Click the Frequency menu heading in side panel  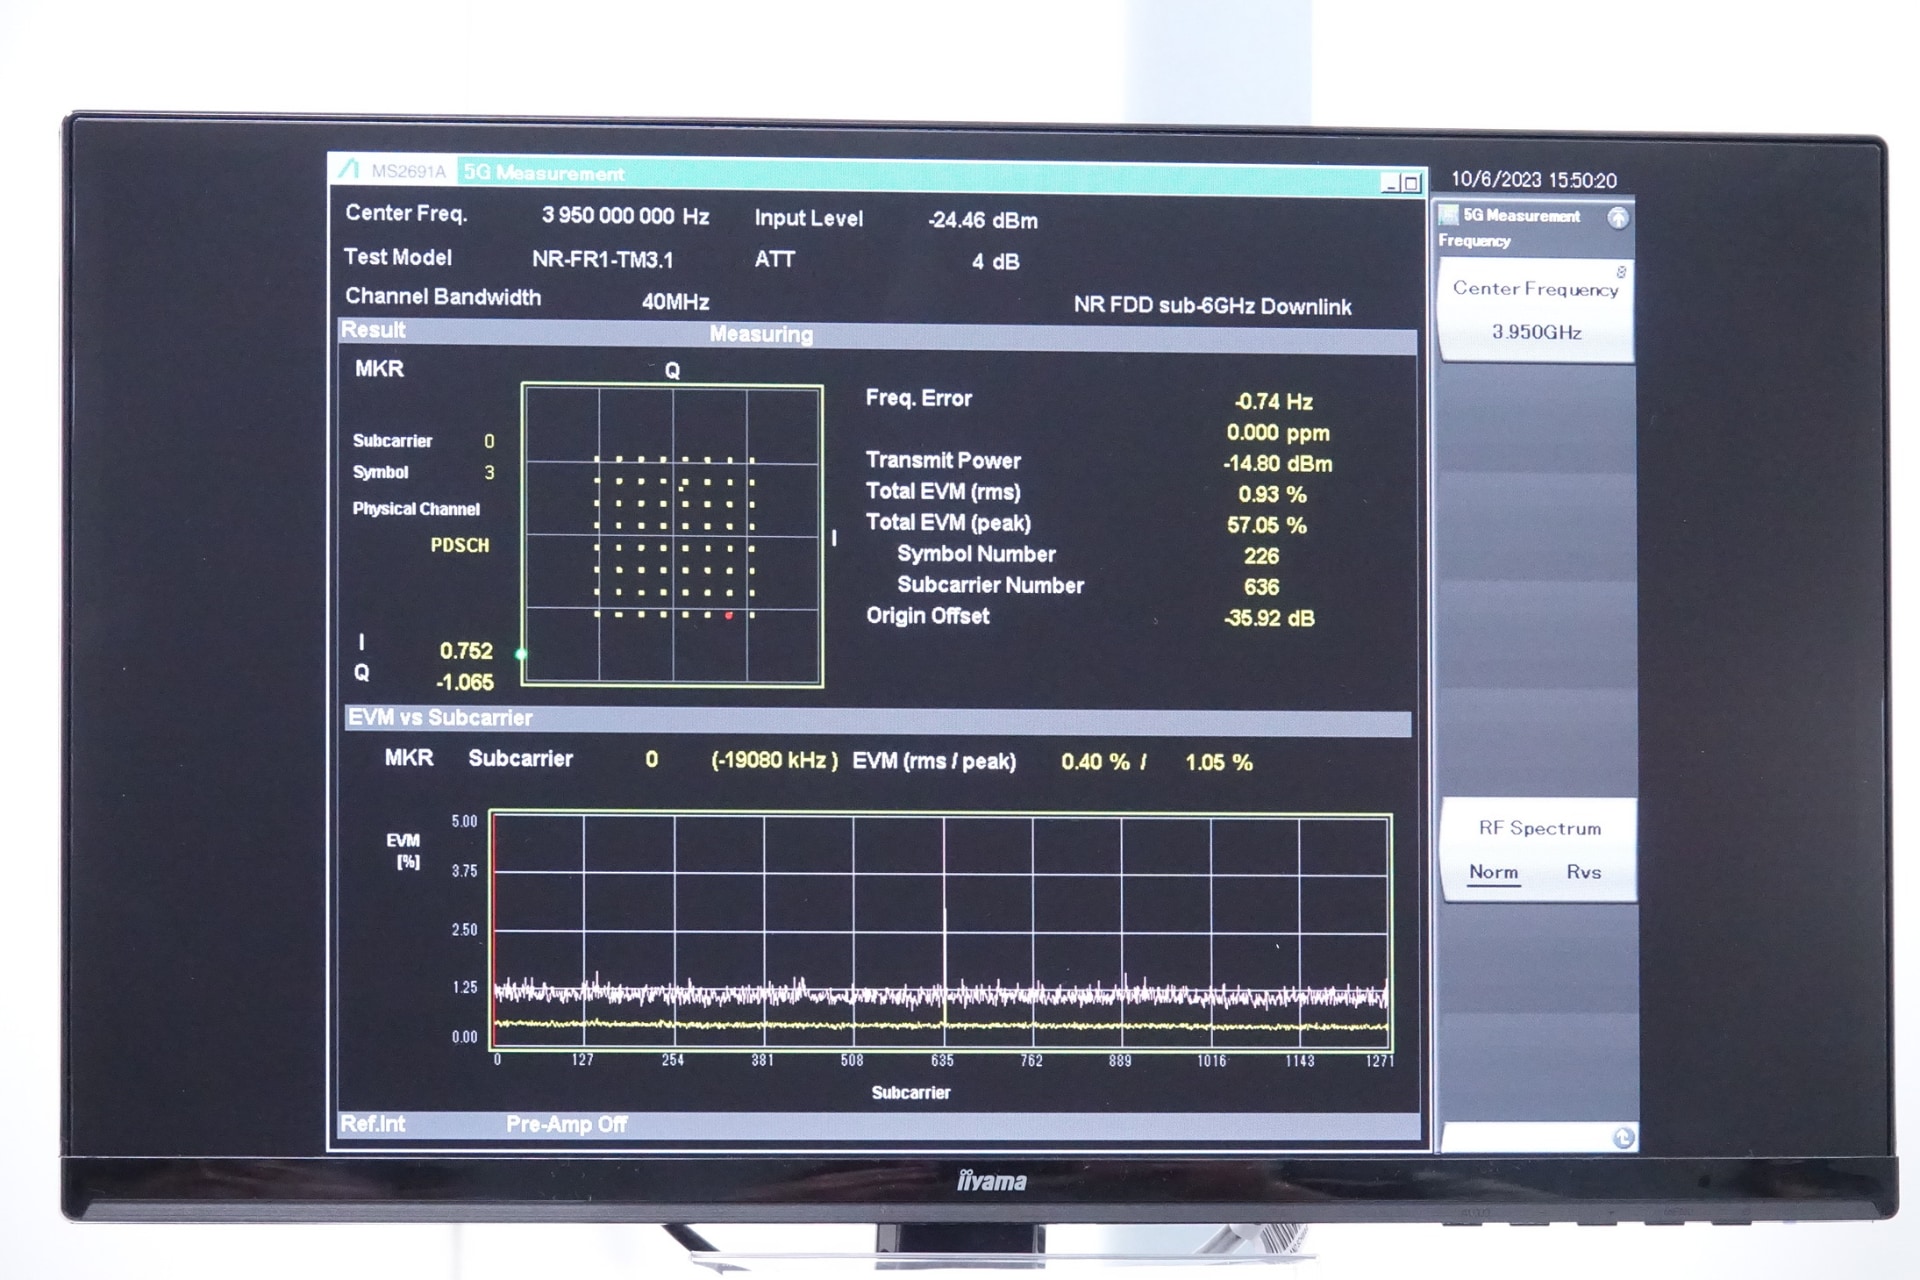tap(1474, 241)
